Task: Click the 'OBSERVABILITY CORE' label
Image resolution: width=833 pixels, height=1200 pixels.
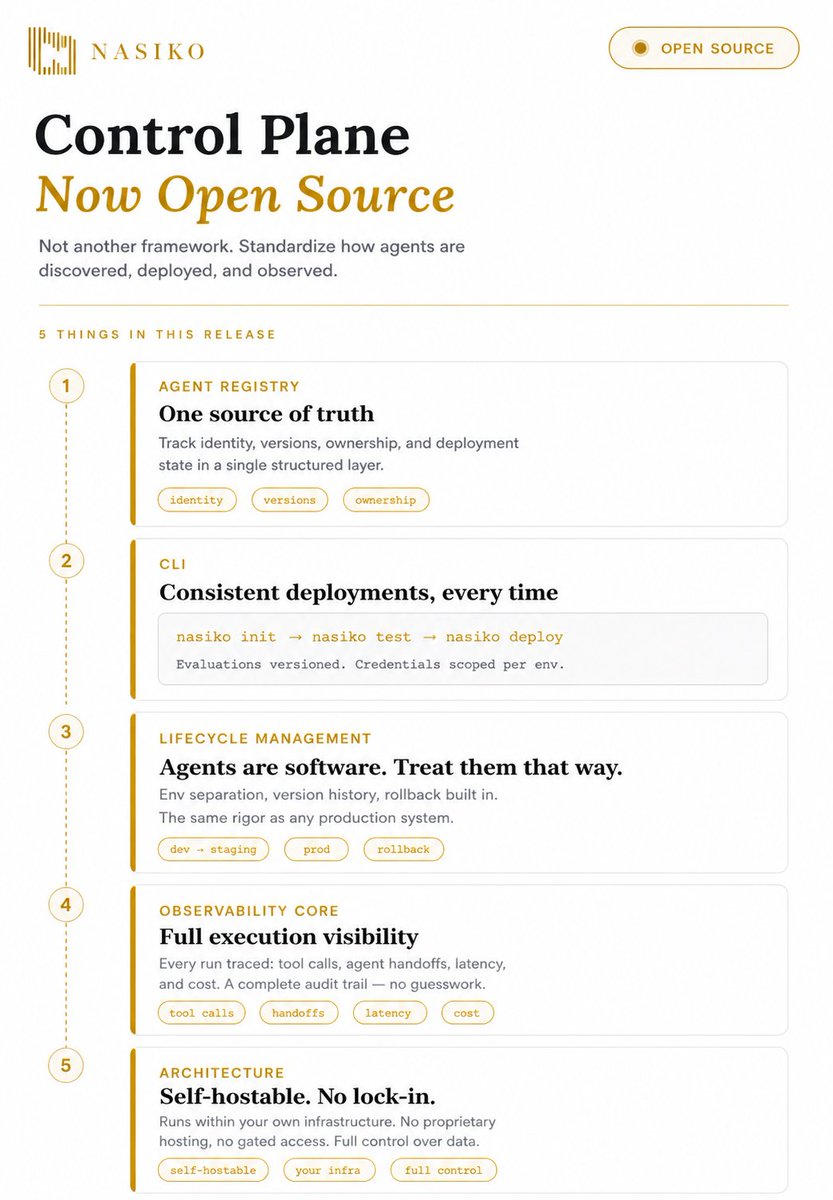Action: 249,912
